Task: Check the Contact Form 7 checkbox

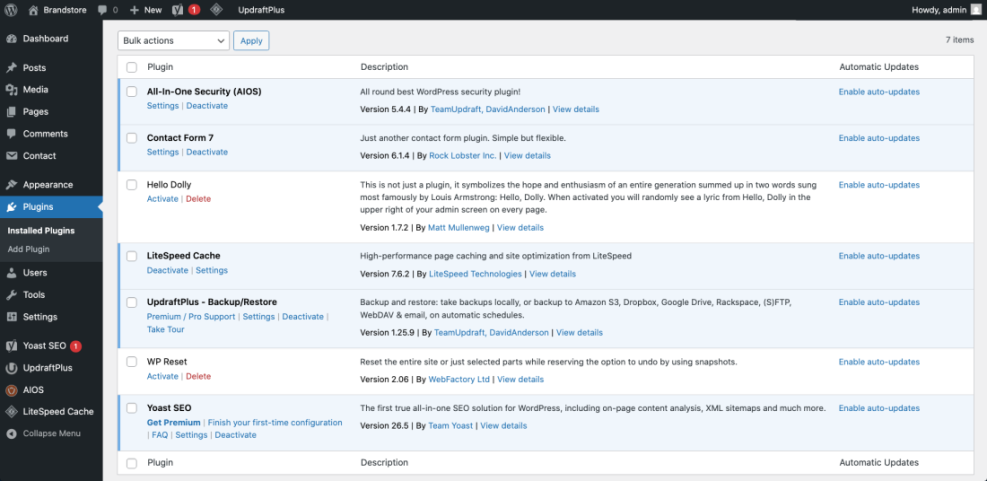Action: 132,138
